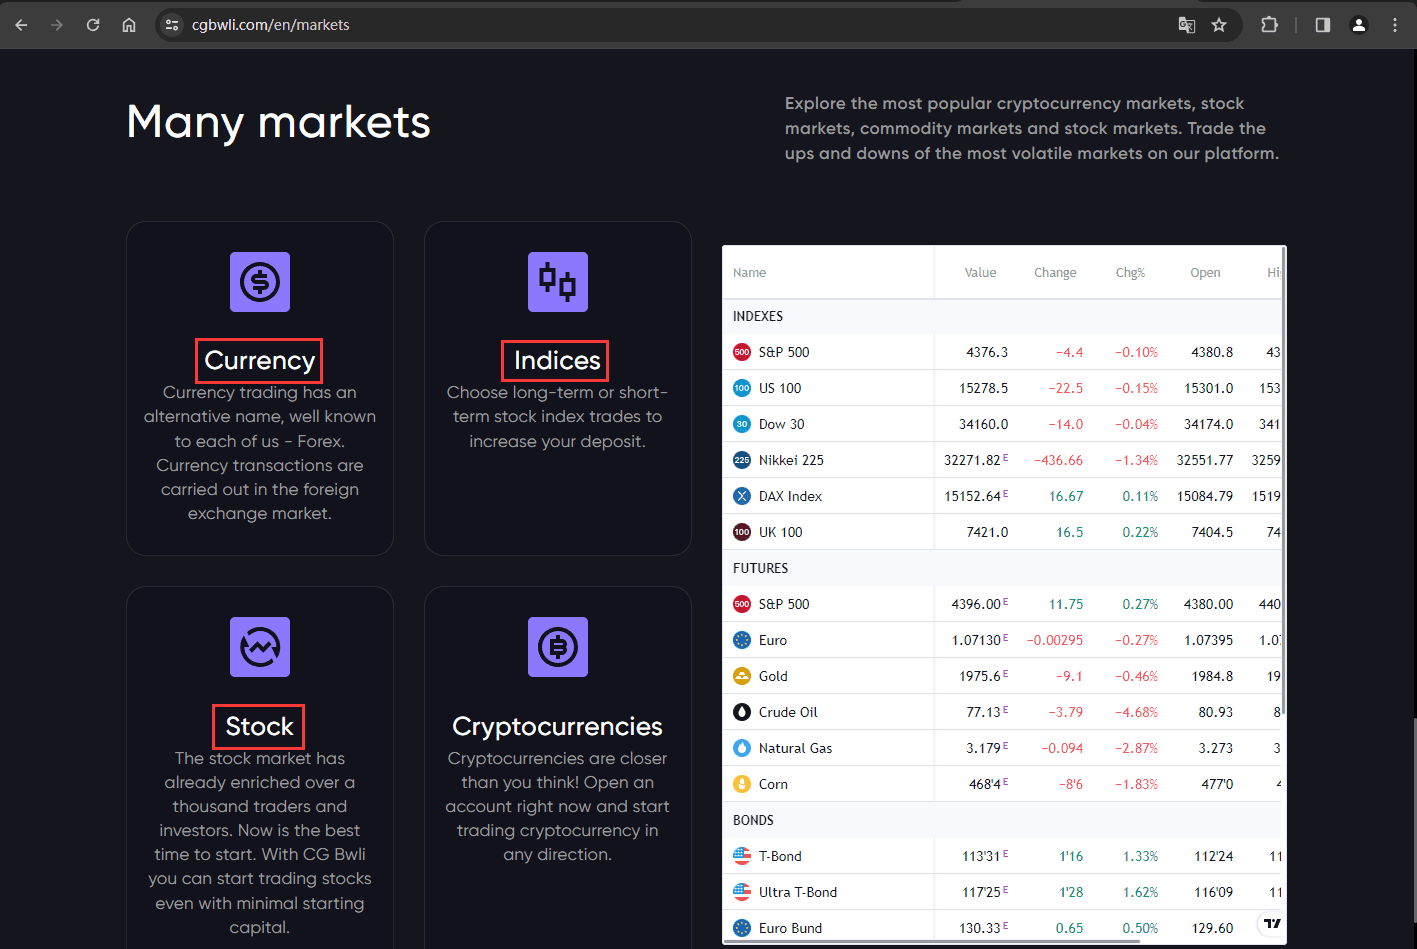Open the Natural Gas row name
This screenshot has width=1417, height=949.
click(x=795, y=748)
